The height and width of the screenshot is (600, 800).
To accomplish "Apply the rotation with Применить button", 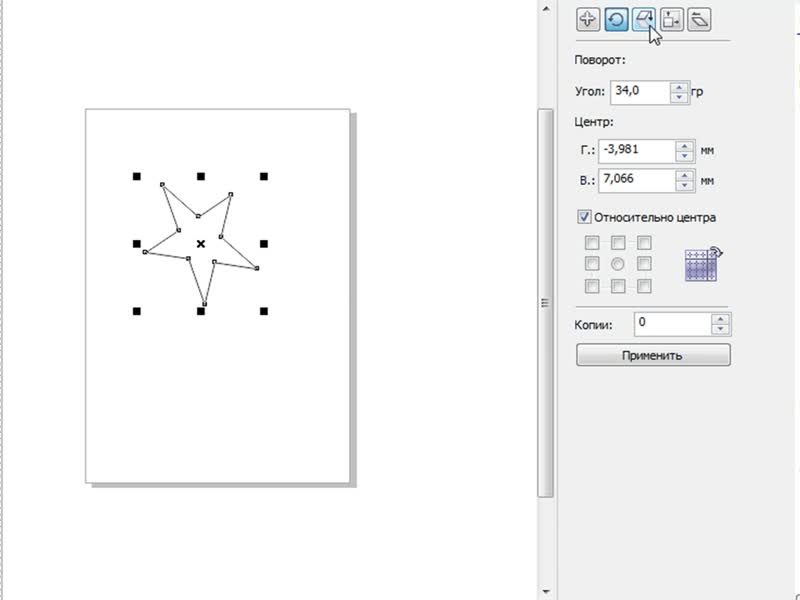I will [653, 355].
